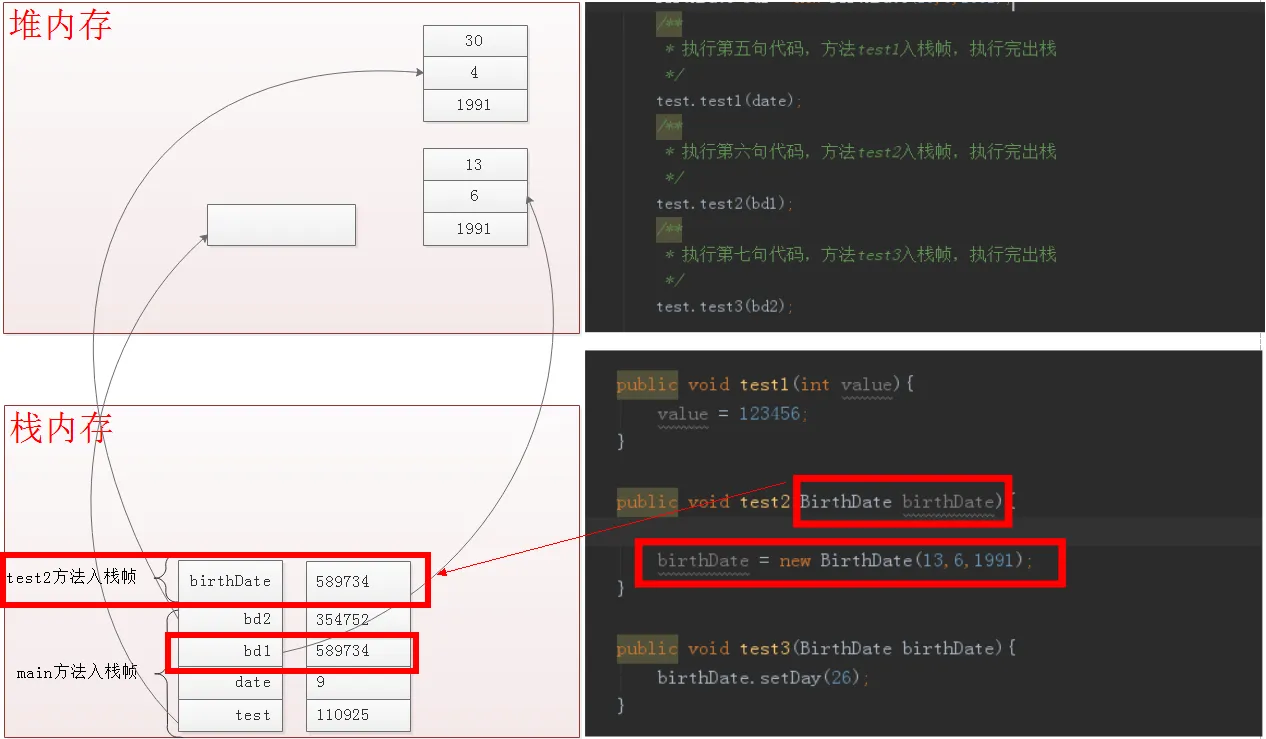Click the heap cell containing 13
Screen dimensions: 1266x739
coord(475,164)
